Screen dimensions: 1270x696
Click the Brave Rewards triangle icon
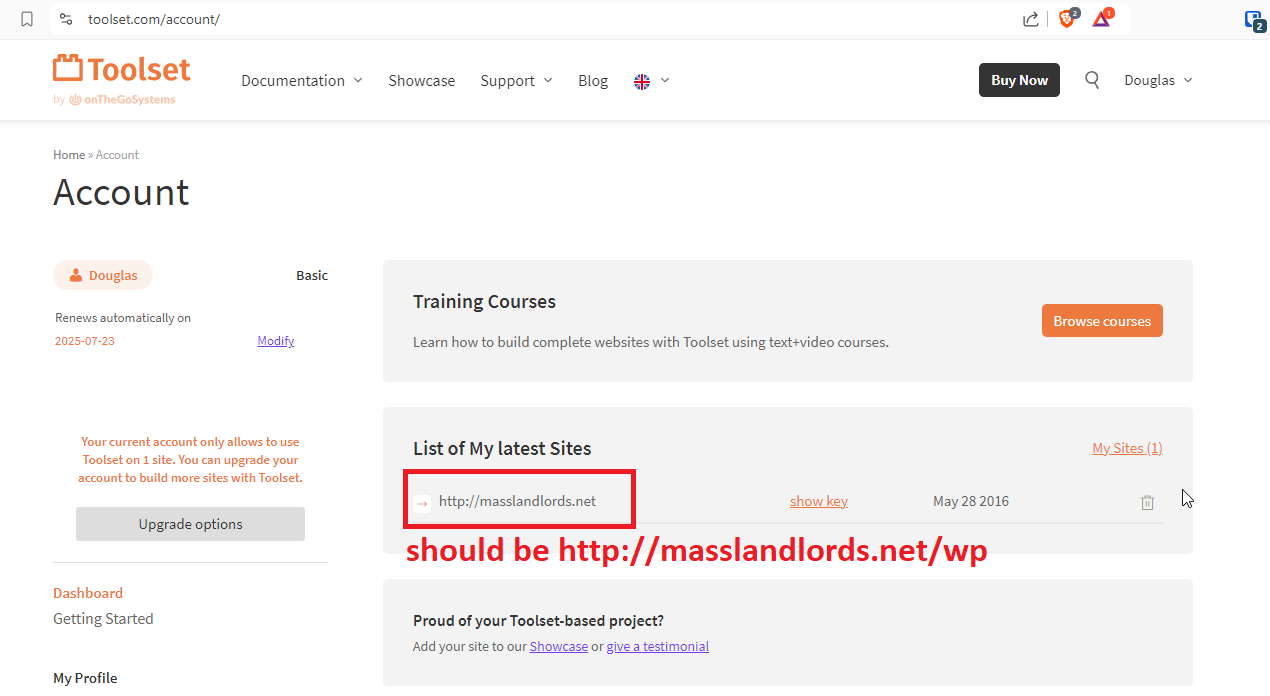point(1101,19)
